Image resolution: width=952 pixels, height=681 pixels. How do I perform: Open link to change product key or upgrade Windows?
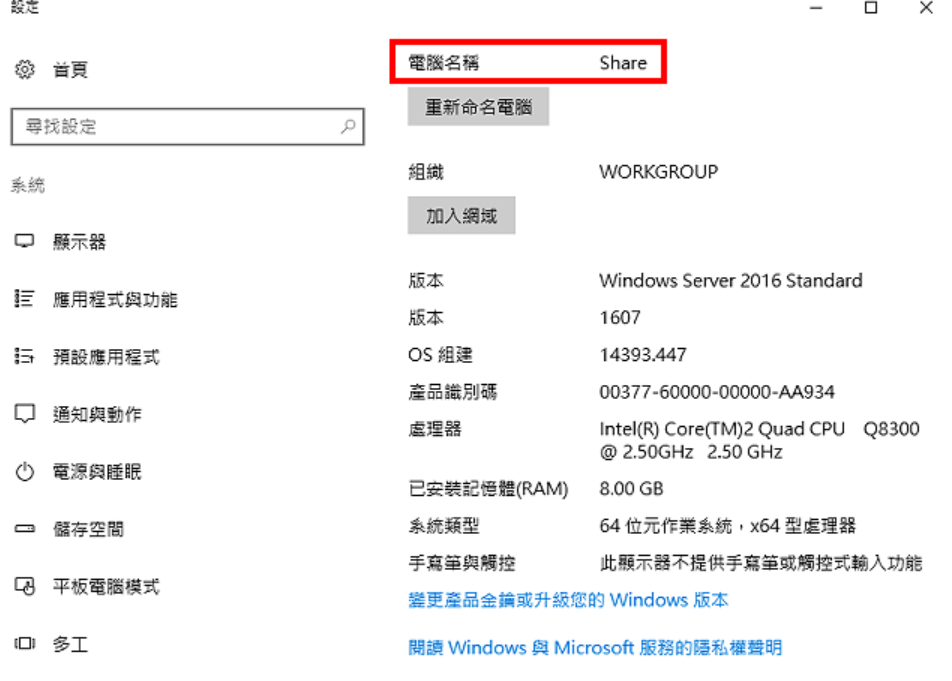[568, 600]
